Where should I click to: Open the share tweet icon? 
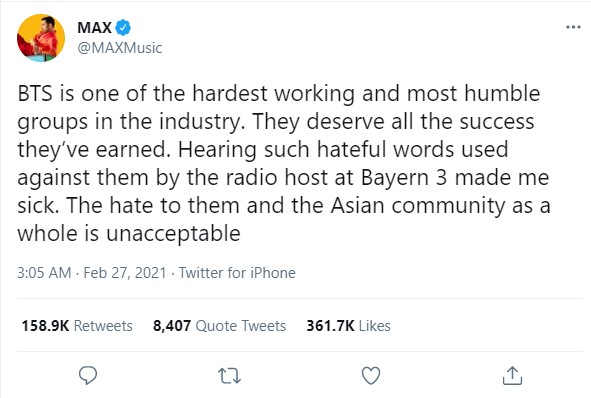pos(513,375)
